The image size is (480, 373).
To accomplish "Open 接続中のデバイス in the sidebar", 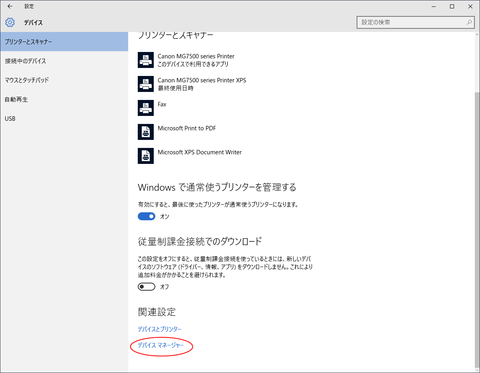I will pyautogui.click(x=64, y=61).
